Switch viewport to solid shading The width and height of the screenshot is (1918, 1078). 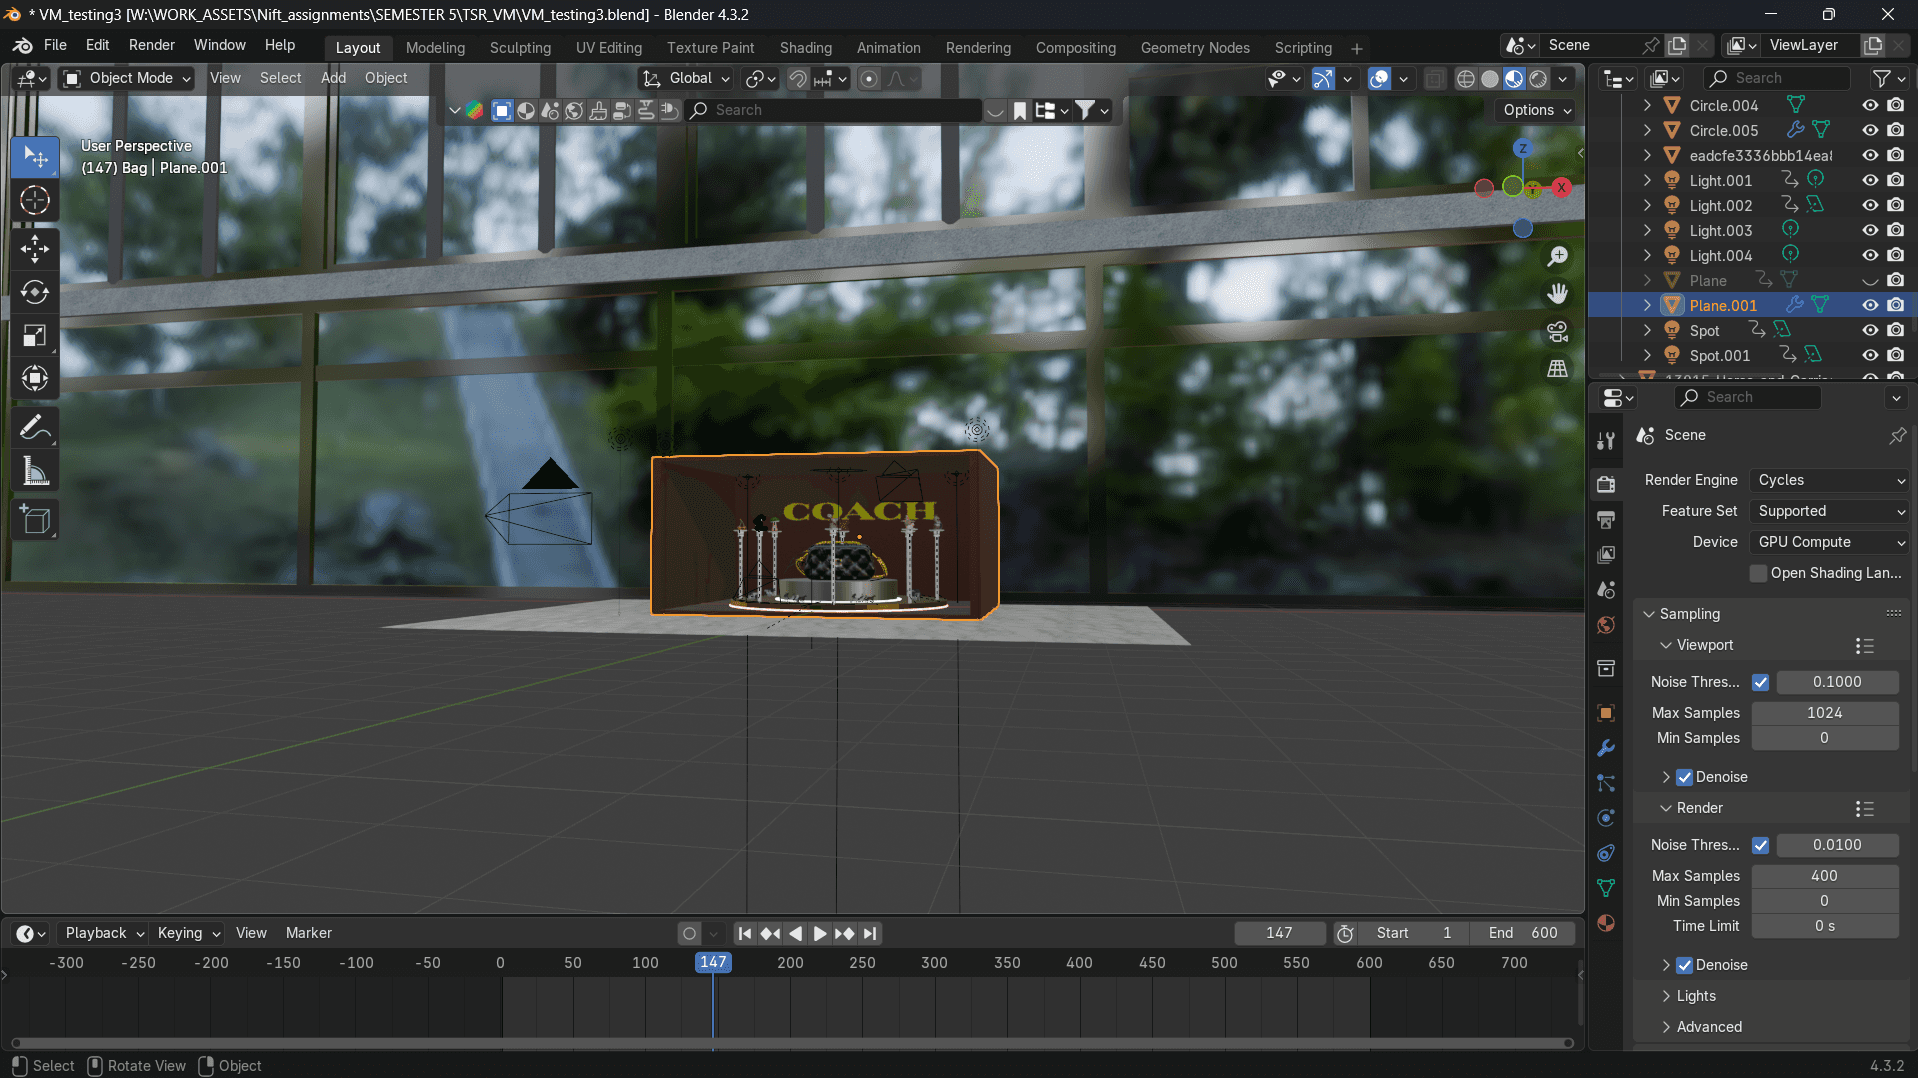pos(1490,79)
